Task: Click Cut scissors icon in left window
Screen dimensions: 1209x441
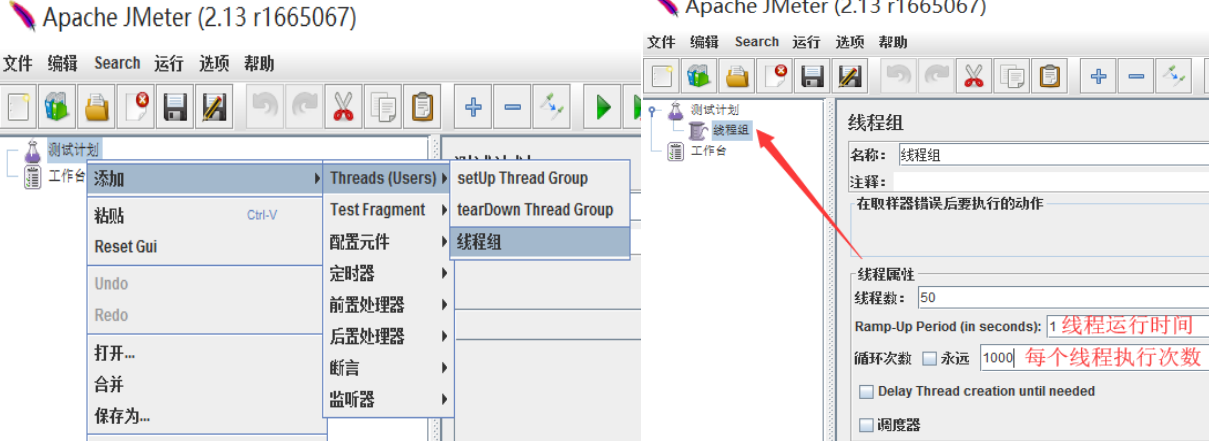Action: [x=343, y=107]
